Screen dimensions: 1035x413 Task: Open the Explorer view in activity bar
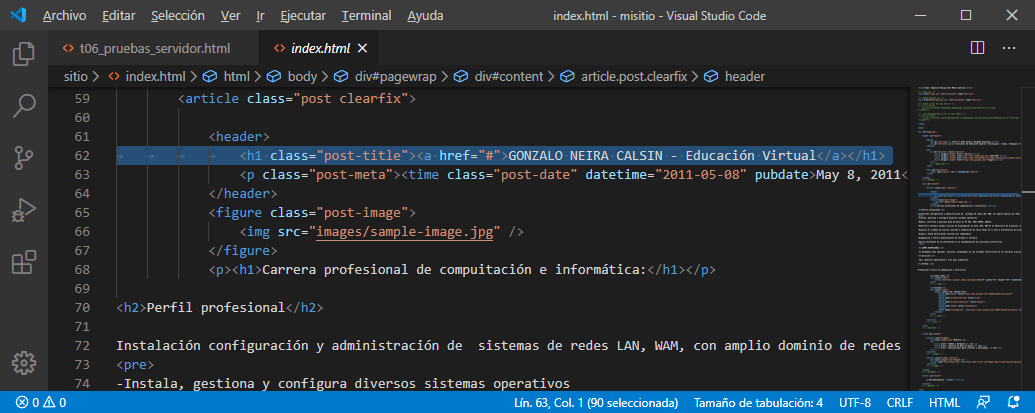click(x=24, y=54)
